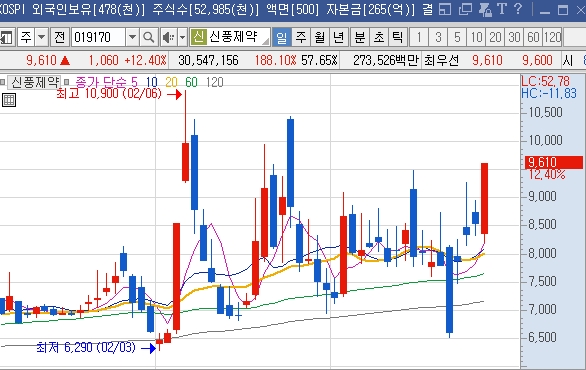Click the volume value 30,547,156

tap(208, 60)
